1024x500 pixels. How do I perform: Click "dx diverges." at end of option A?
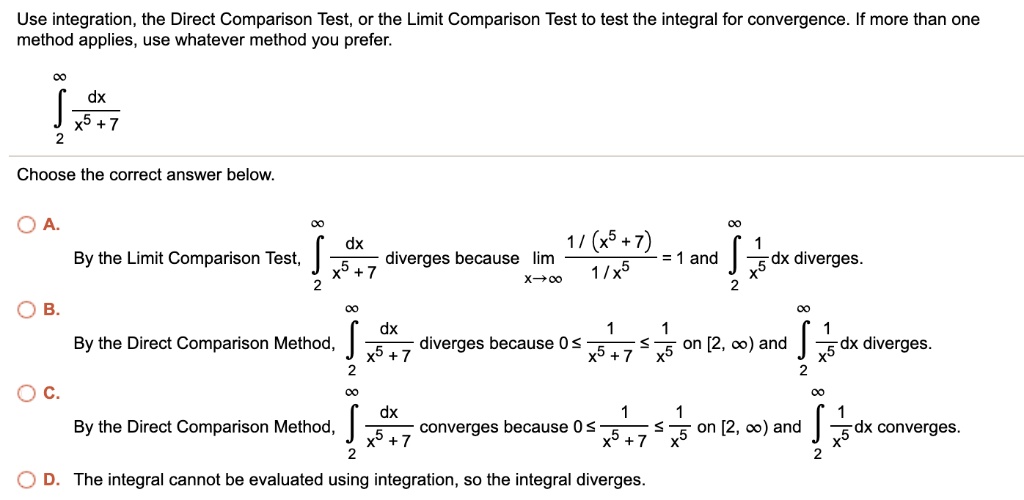(817, 259)
